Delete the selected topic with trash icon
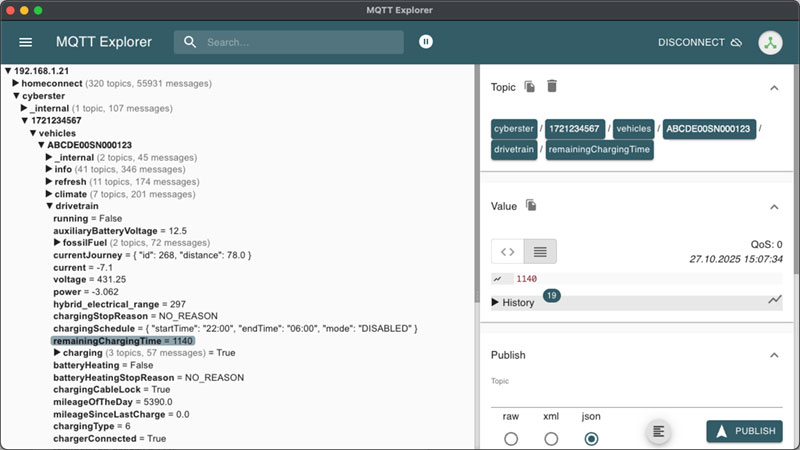800x450 pixels. (552, 87)
